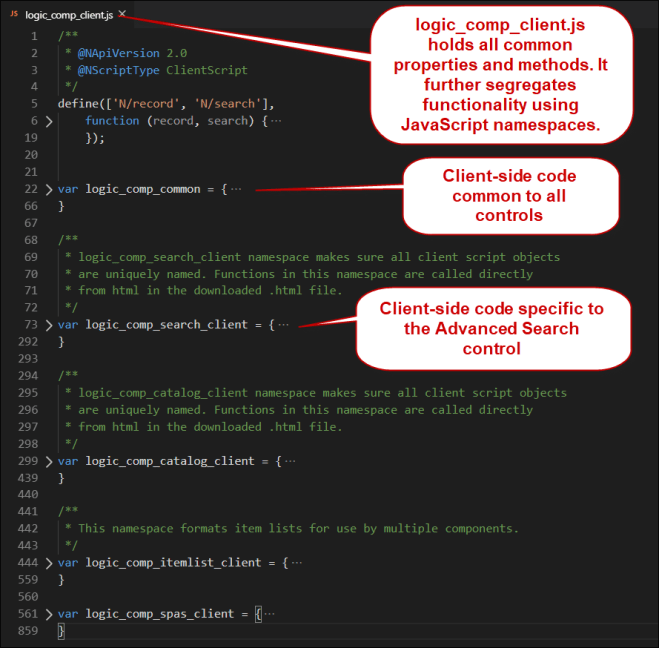Viewport: 659px width, 648px height.
Task: Click the @NScriptType ClientScript annotation
Action: click(x=163, y=70)
